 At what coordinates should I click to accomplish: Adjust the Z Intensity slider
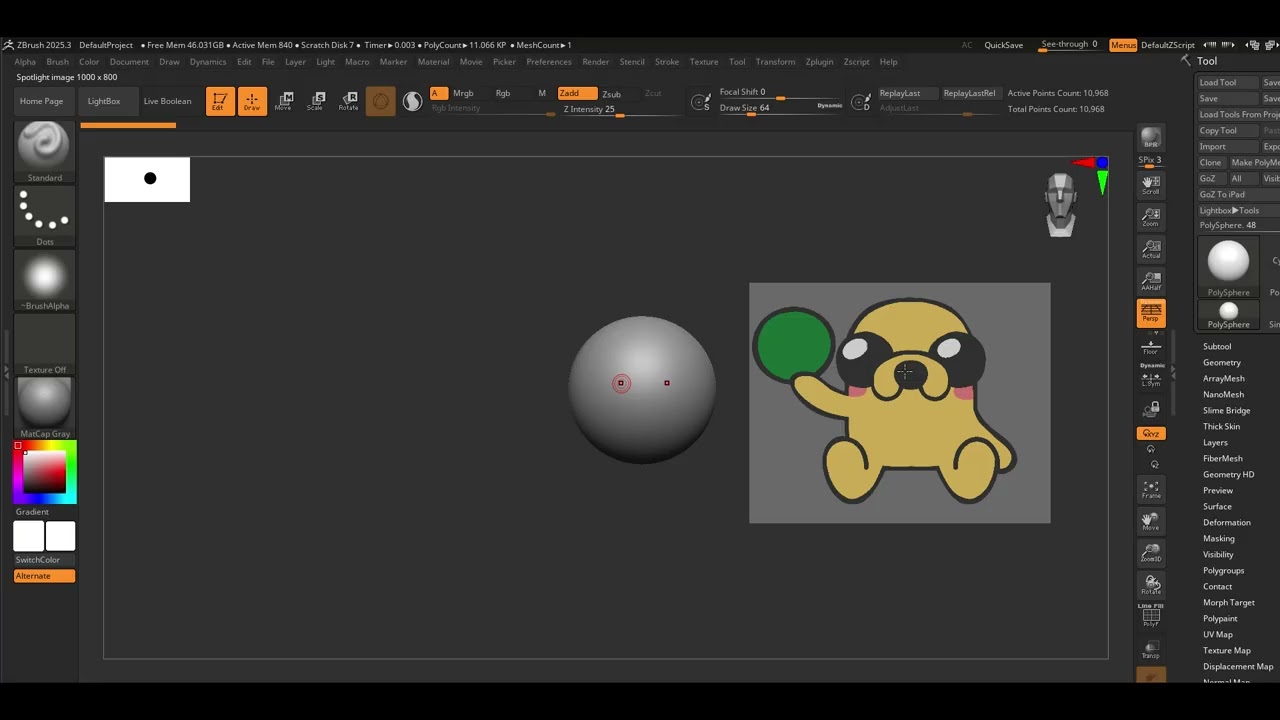coord(619,110)
